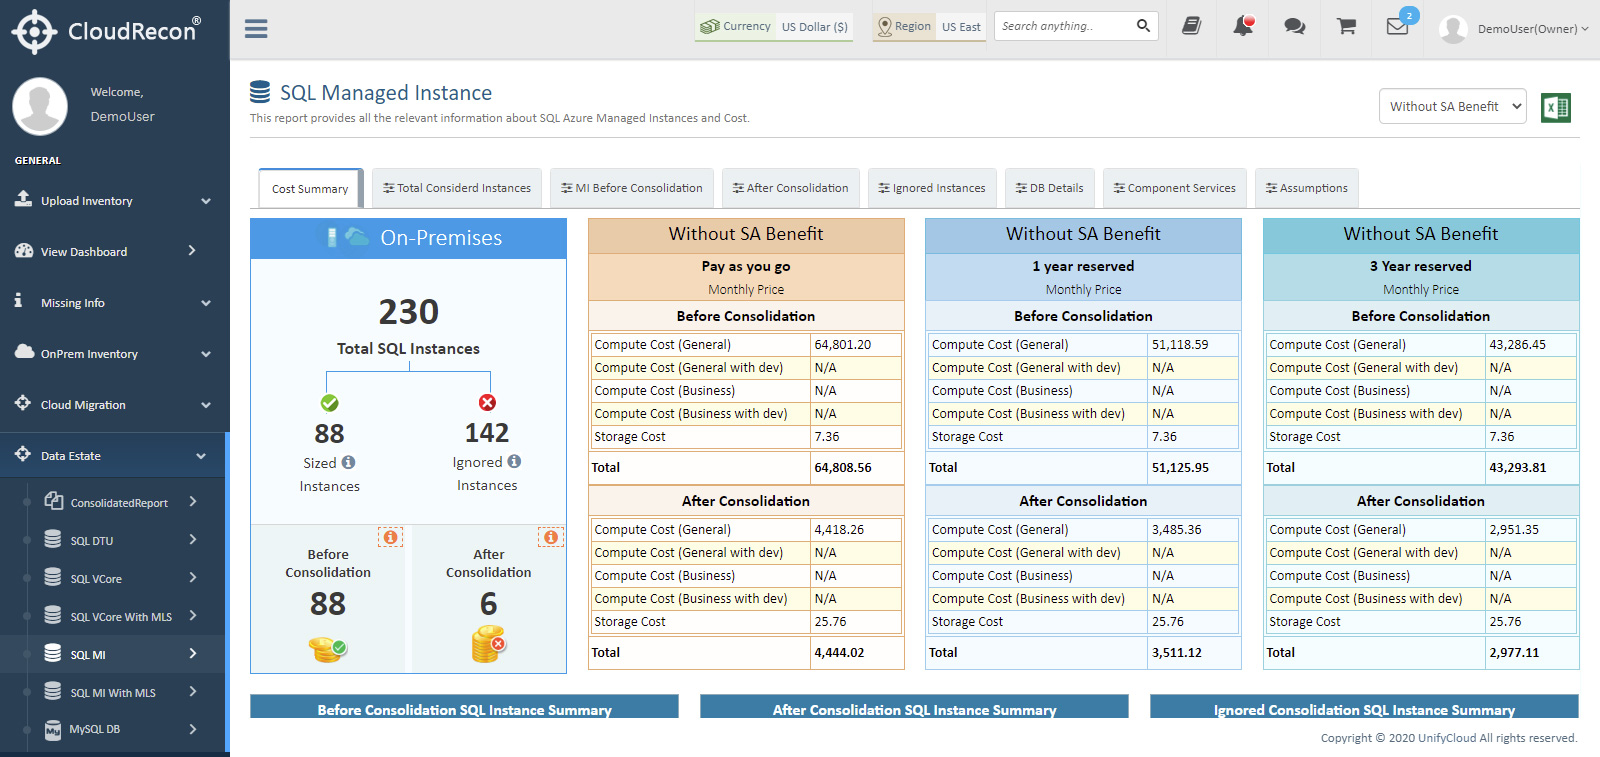1600x757 pixels.
Task: Open the shopping cart icon
Action: 1347,26
